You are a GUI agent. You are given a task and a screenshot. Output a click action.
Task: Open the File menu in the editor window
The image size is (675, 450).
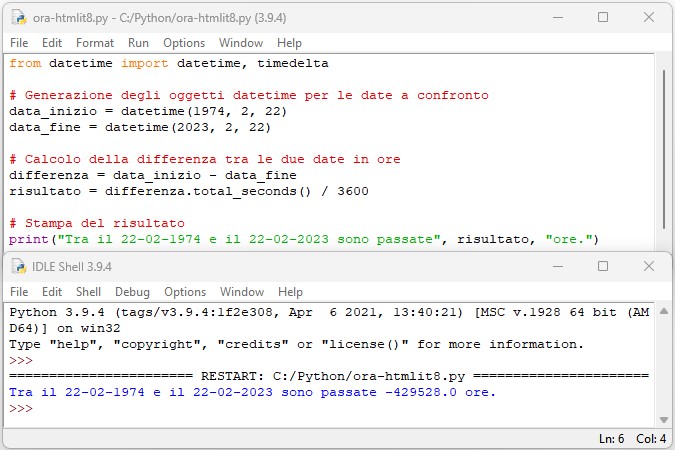[18, 43]
